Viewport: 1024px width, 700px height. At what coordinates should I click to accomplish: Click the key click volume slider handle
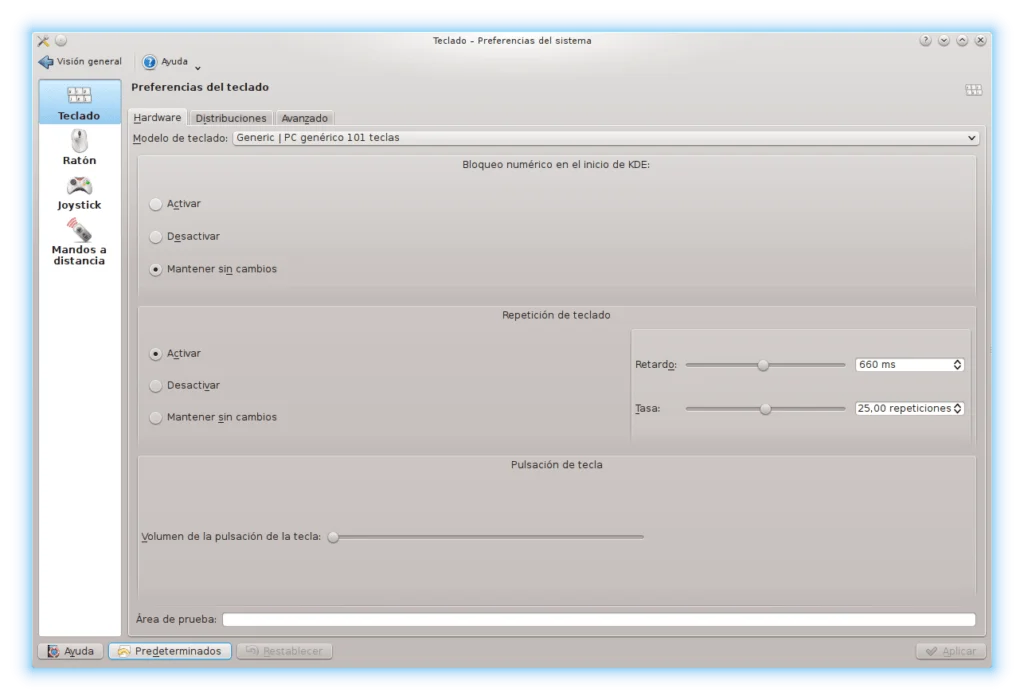tap(333, 537)
